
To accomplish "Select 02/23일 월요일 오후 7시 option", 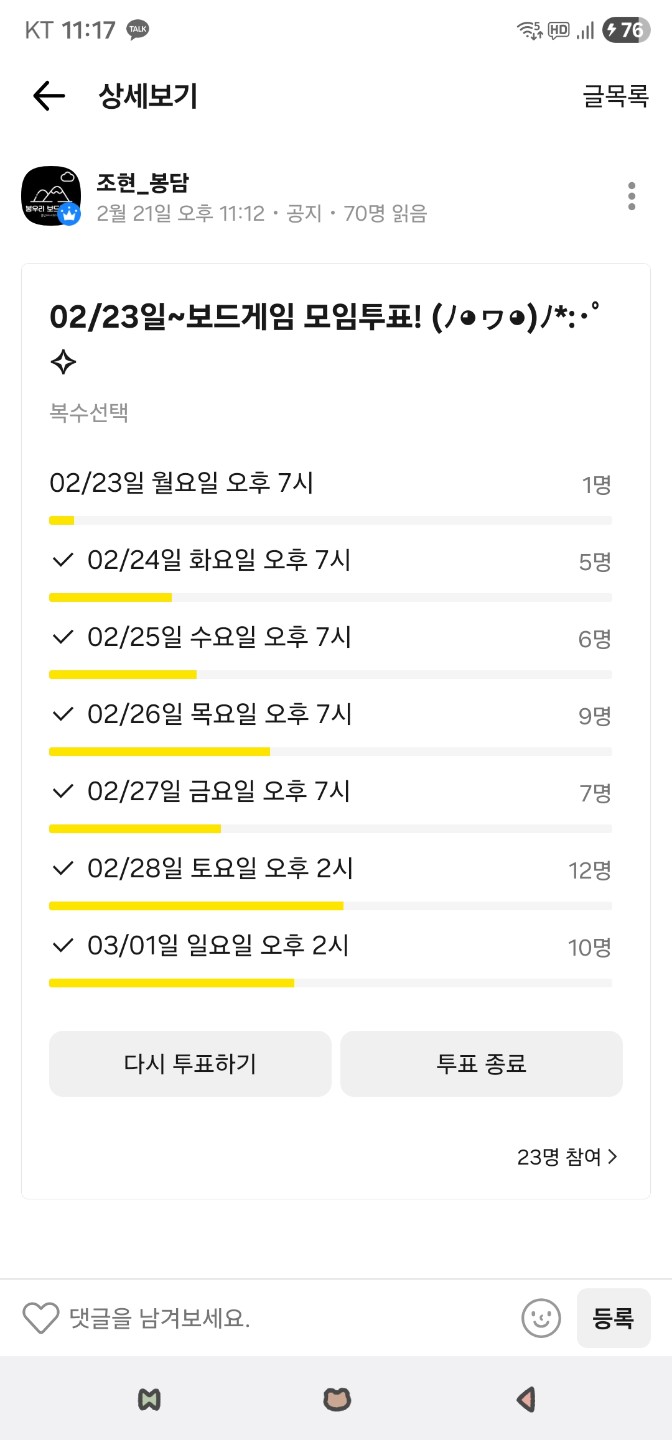I will coord(182,484).
